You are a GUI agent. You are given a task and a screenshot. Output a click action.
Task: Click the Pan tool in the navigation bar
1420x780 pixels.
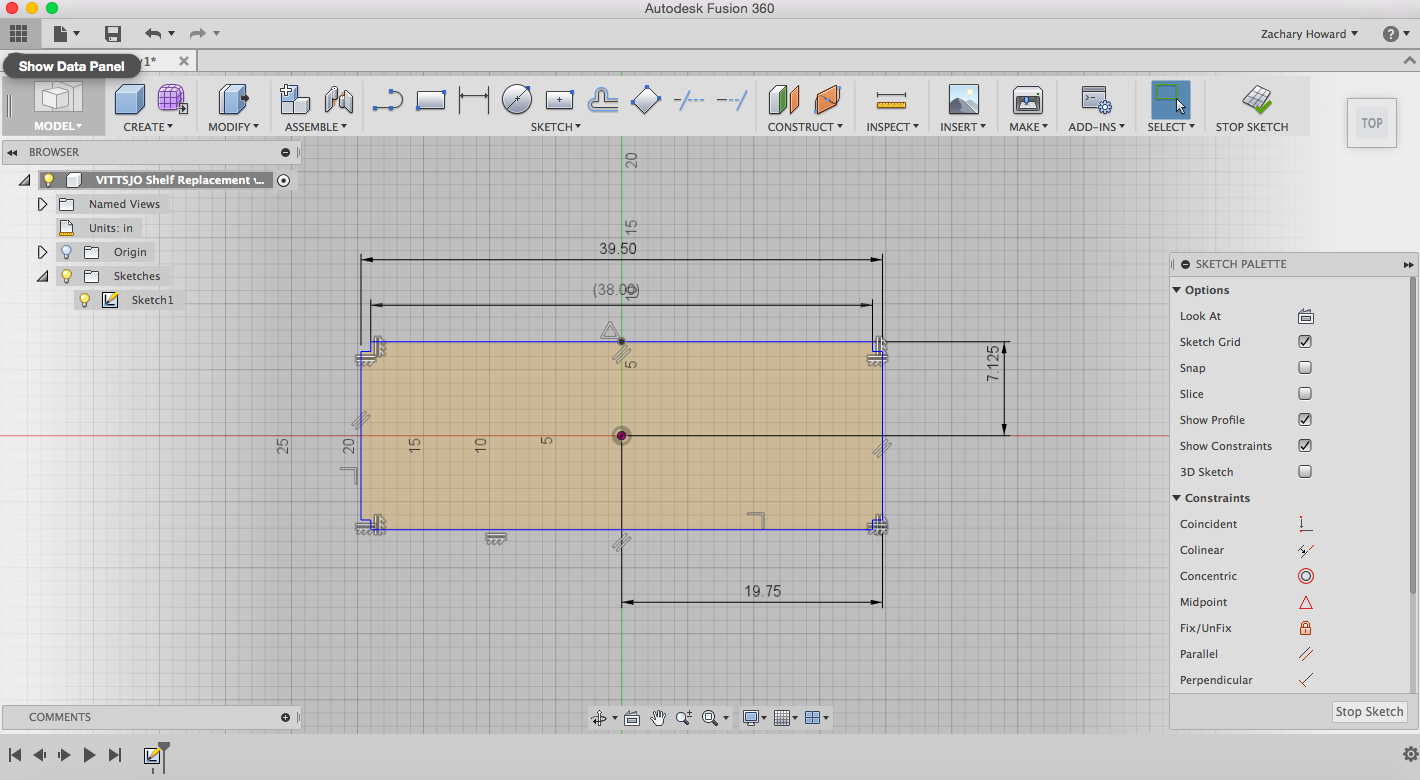[658, 717]
